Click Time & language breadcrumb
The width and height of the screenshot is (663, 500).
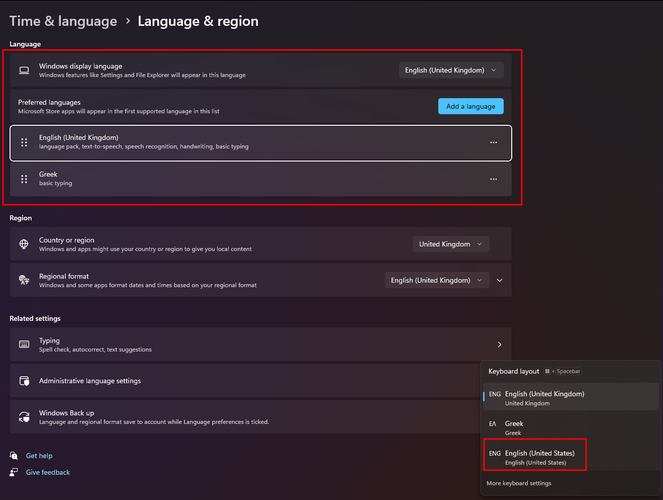(61, 21)
